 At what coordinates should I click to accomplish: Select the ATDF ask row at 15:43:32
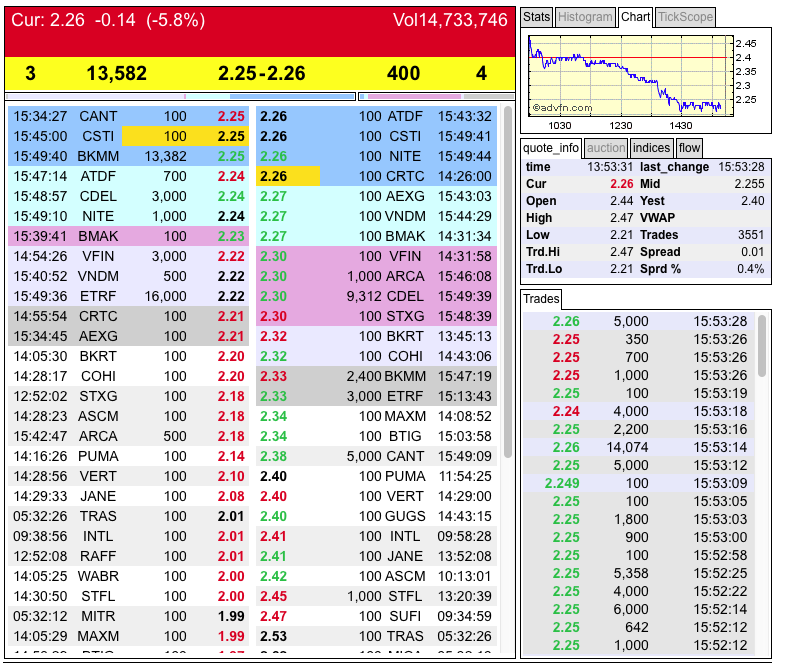[376, 116]
